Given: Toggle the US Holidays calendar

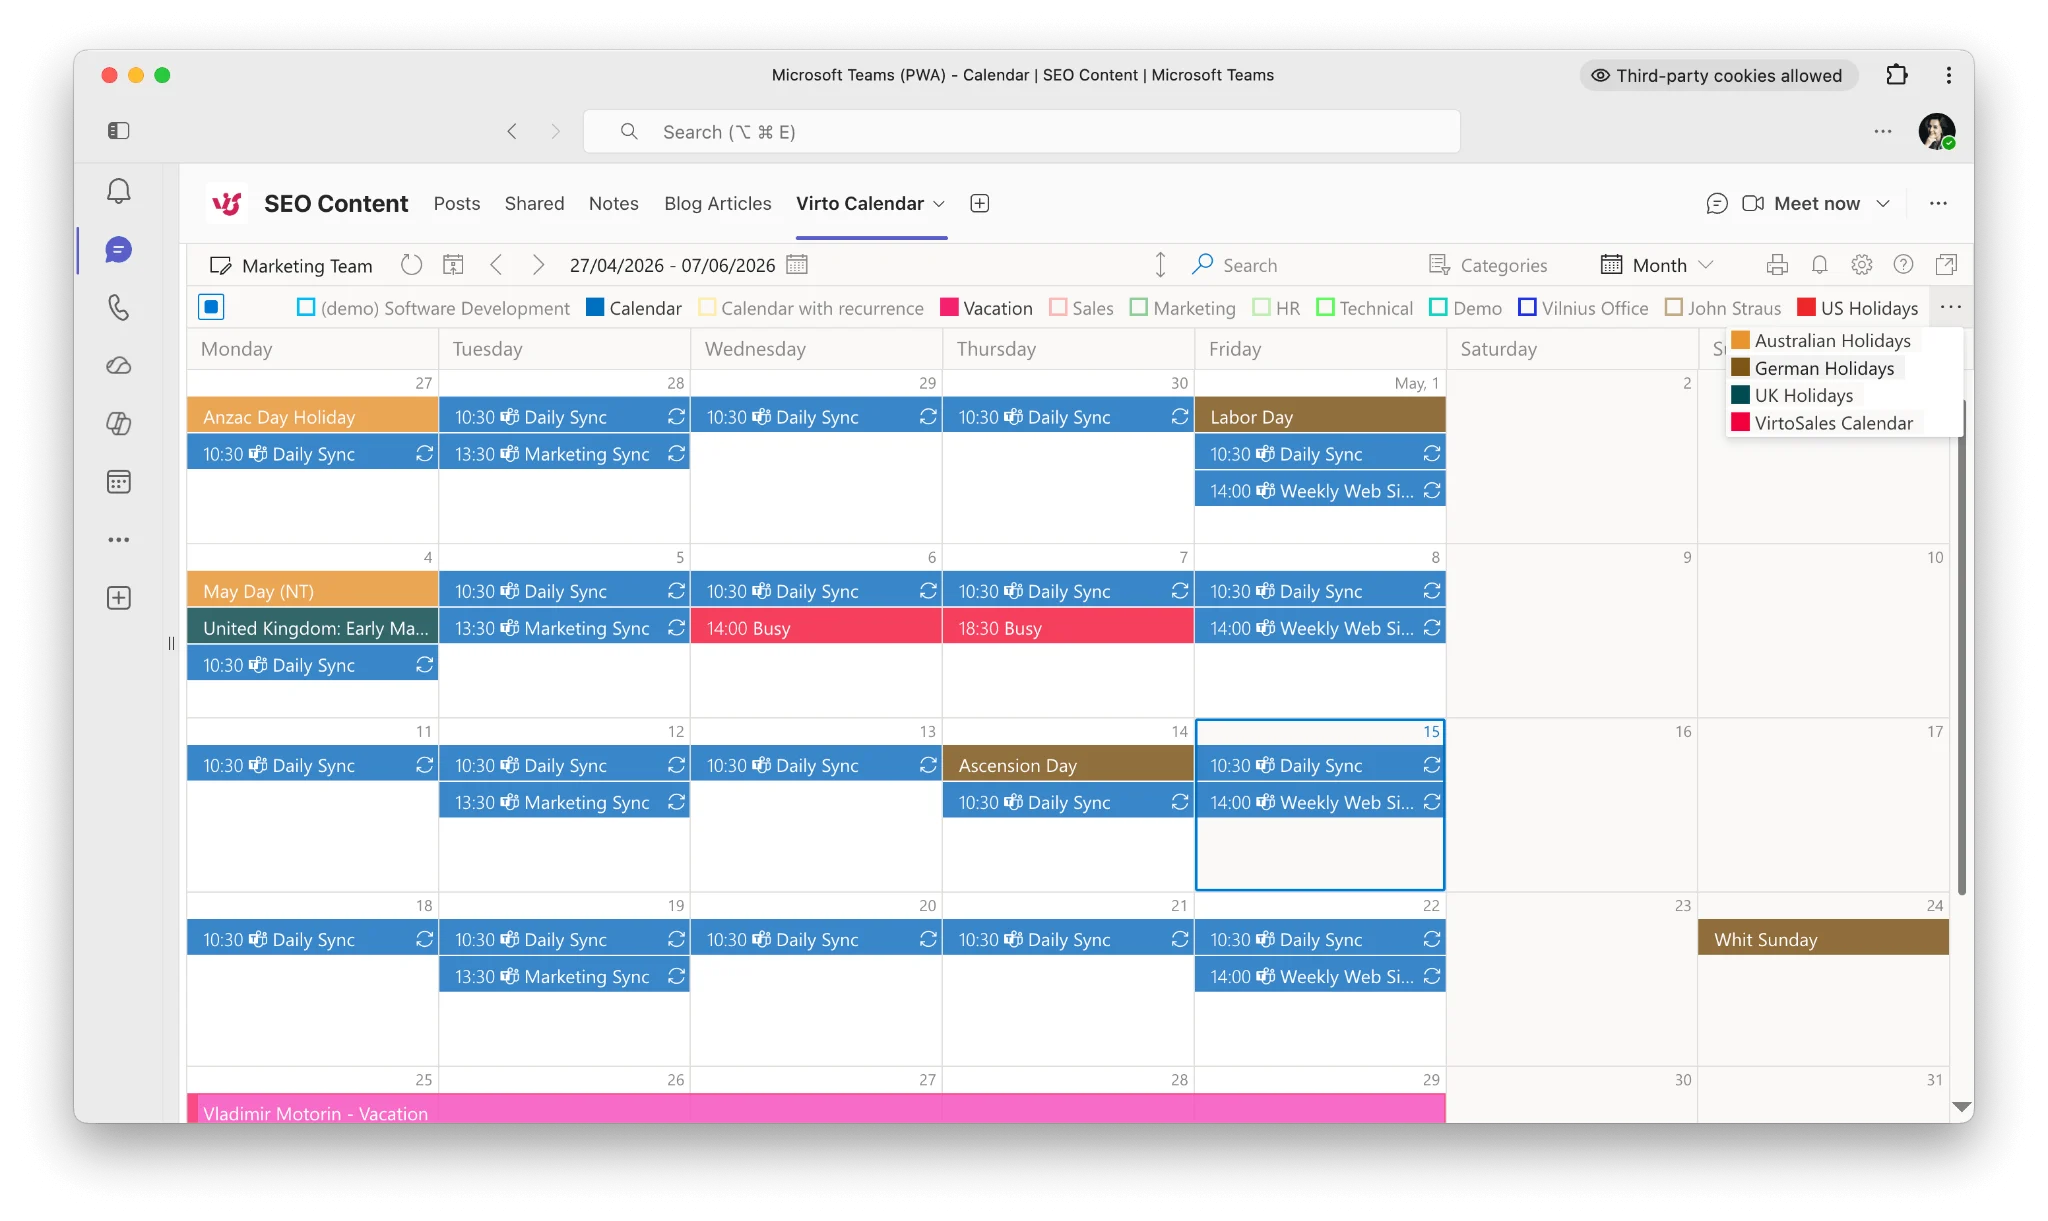Looking at the screenshot, I should coord(1807,308).
